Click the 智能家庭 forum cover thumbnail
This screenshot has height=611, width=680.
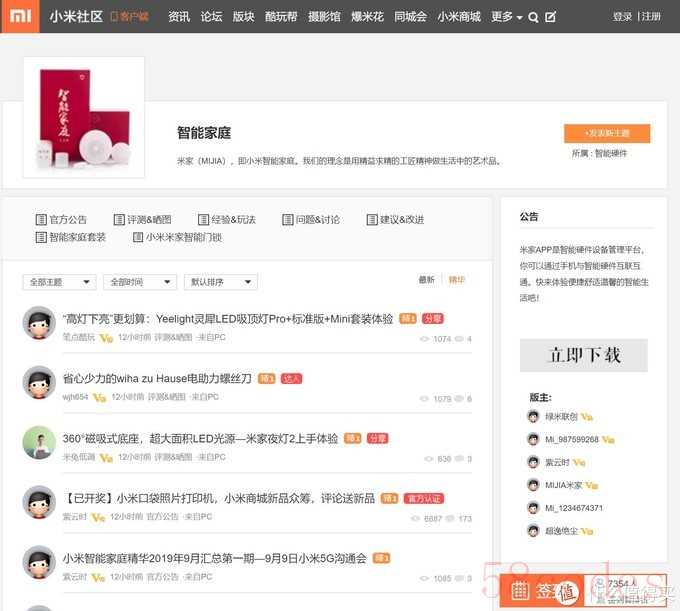point(84,117)
